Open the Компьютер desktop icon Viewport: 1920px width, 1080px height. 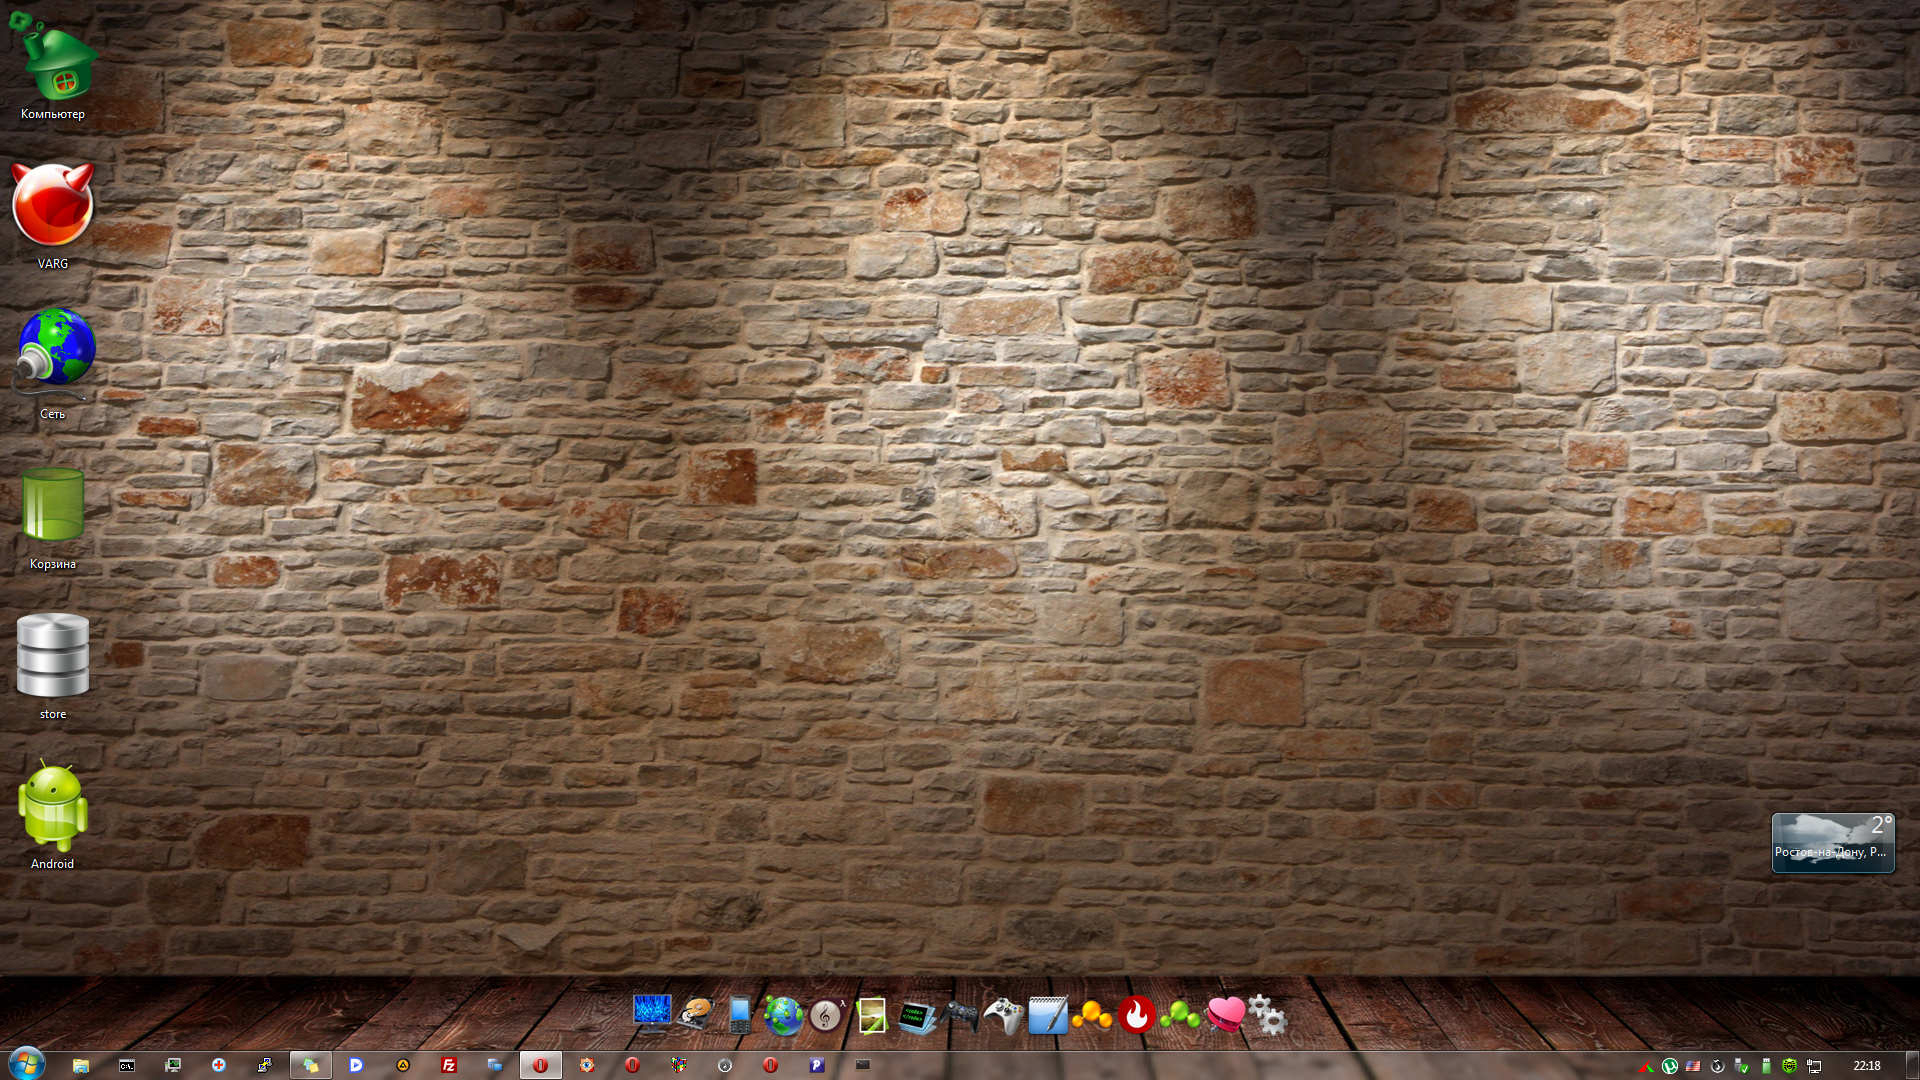tap(55, 64)
